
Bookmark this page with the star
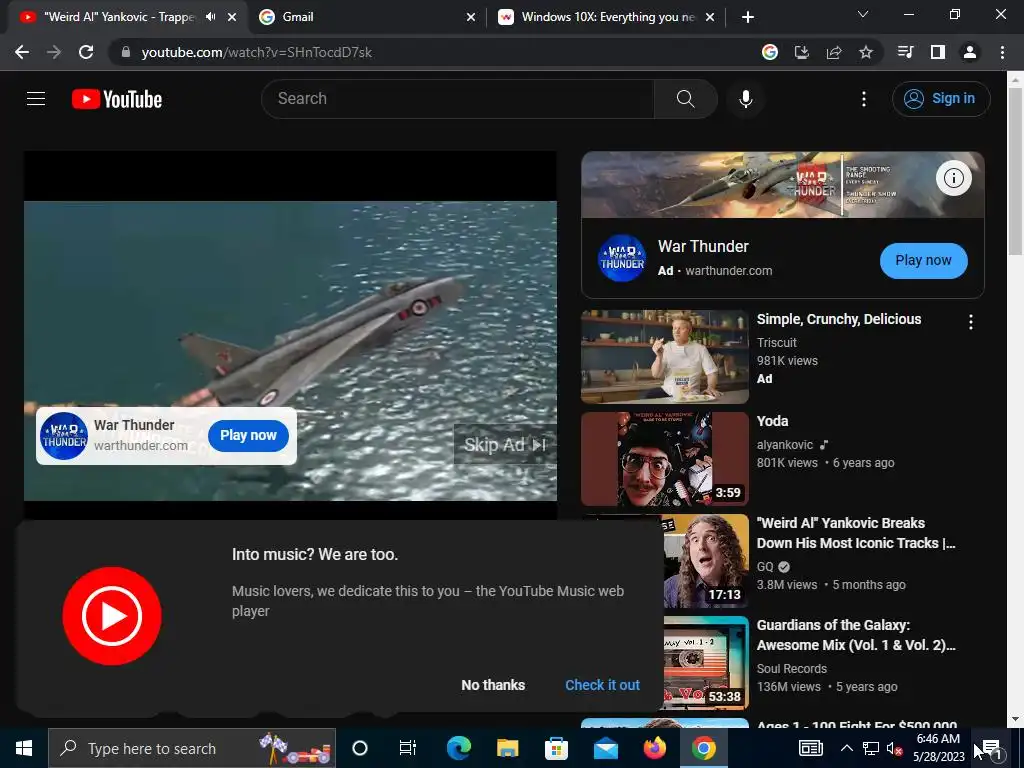tap(866, 52)
